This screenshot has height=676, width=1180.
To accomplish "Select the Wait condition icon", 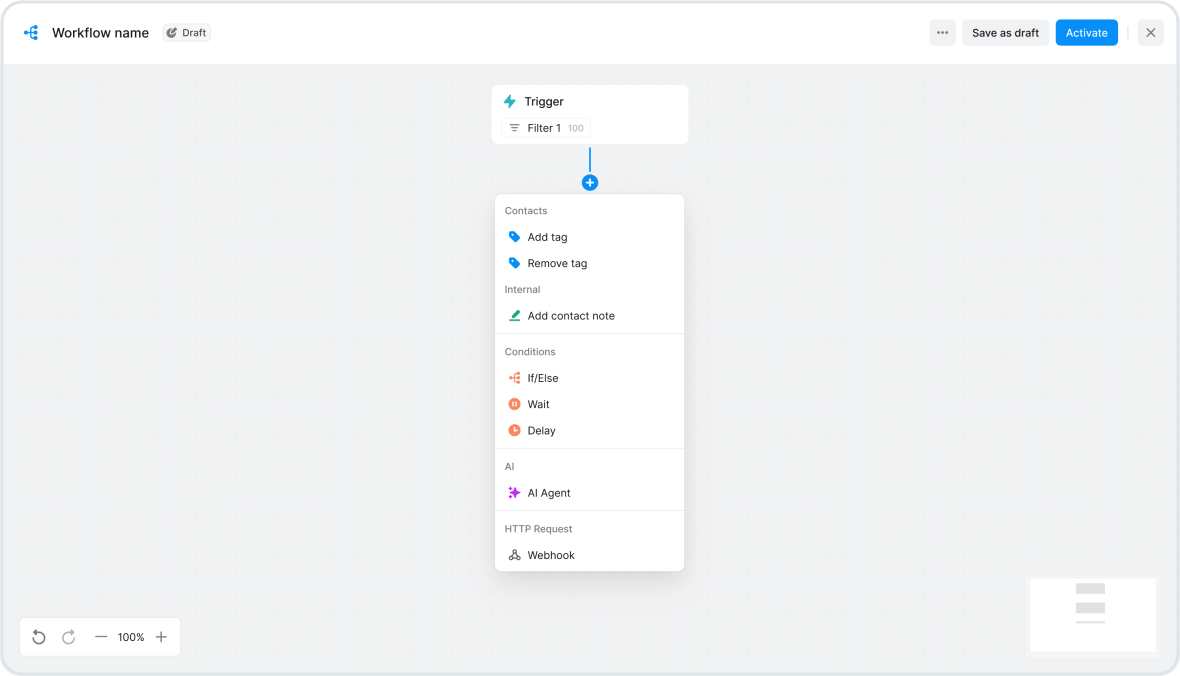I will (514, 404).
